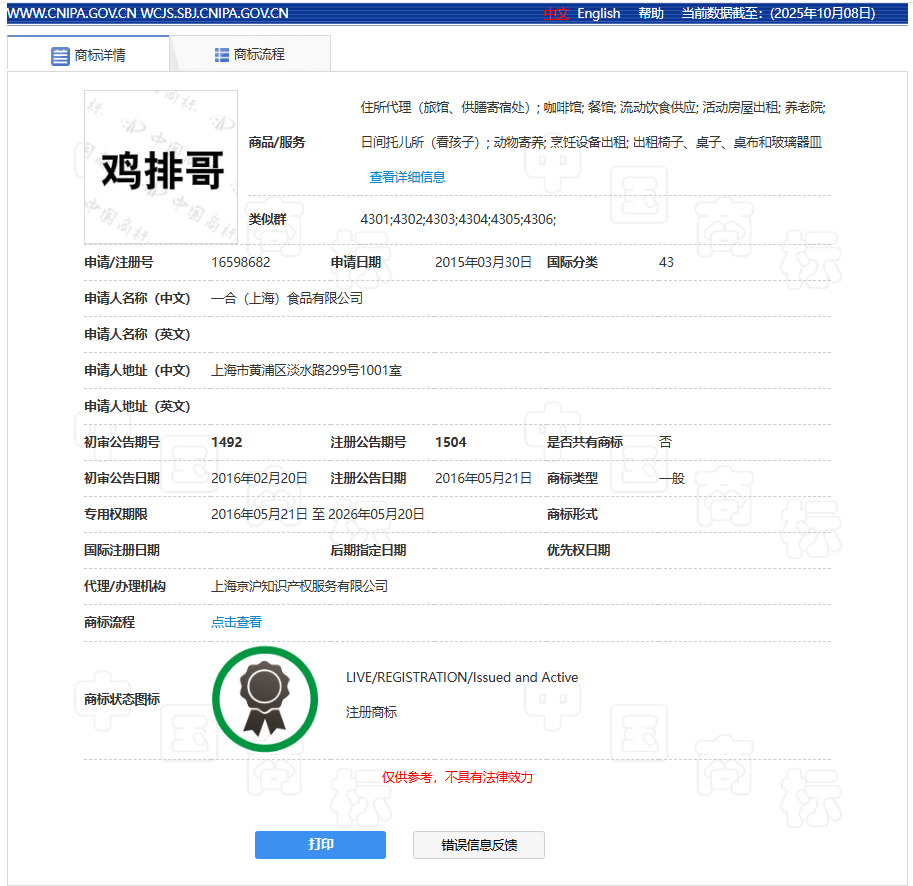Click the green registered trademark ribbon badge
This screenshot has width=913, height=886.
tap(265, 699)
